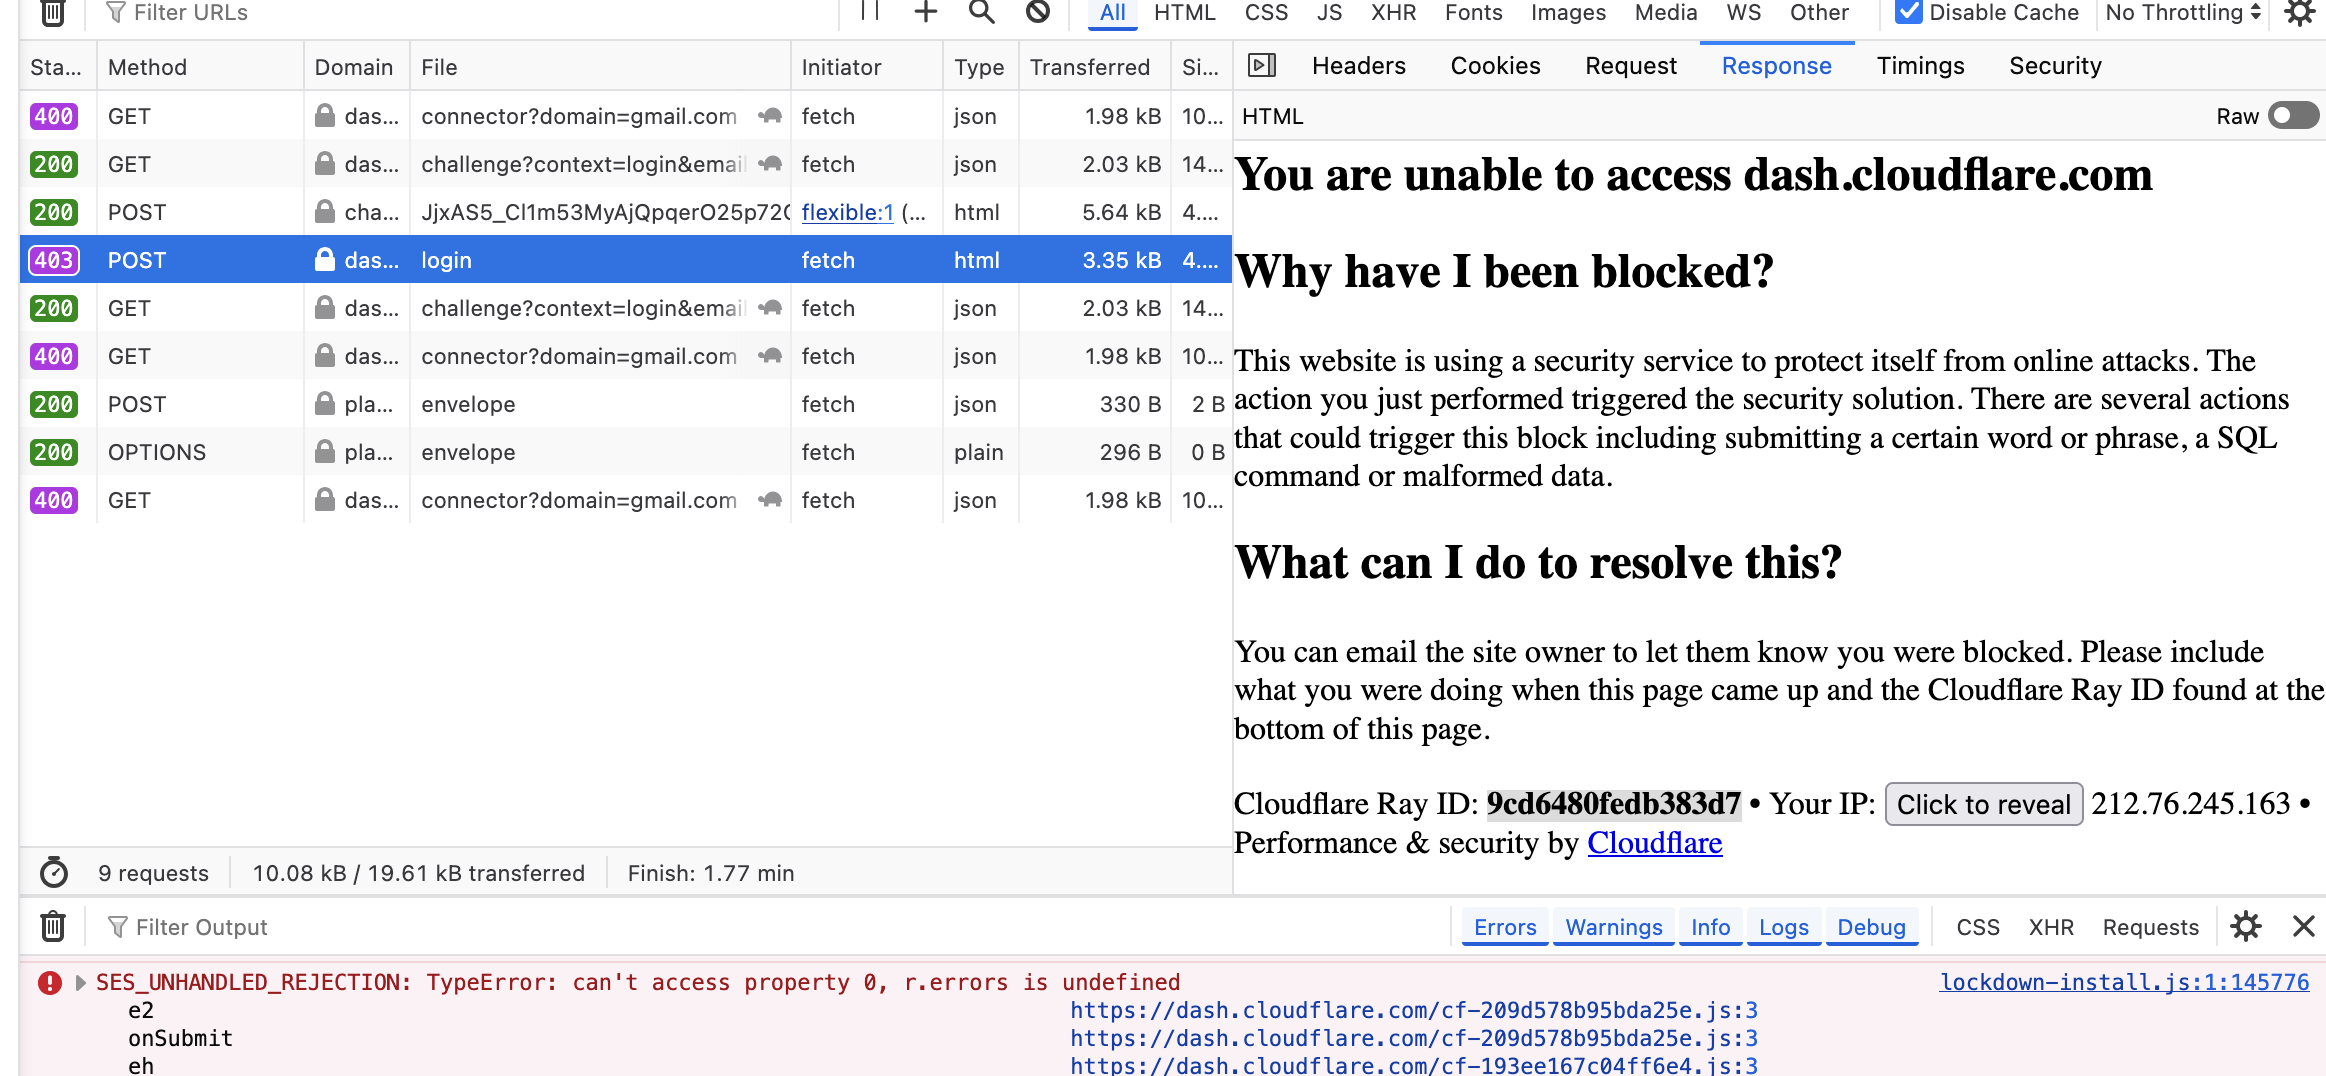The width and height of the screenshot is (2326, 1076).
Task: Start performance analysis with stopwatch icon
Action: pos(54,873)
